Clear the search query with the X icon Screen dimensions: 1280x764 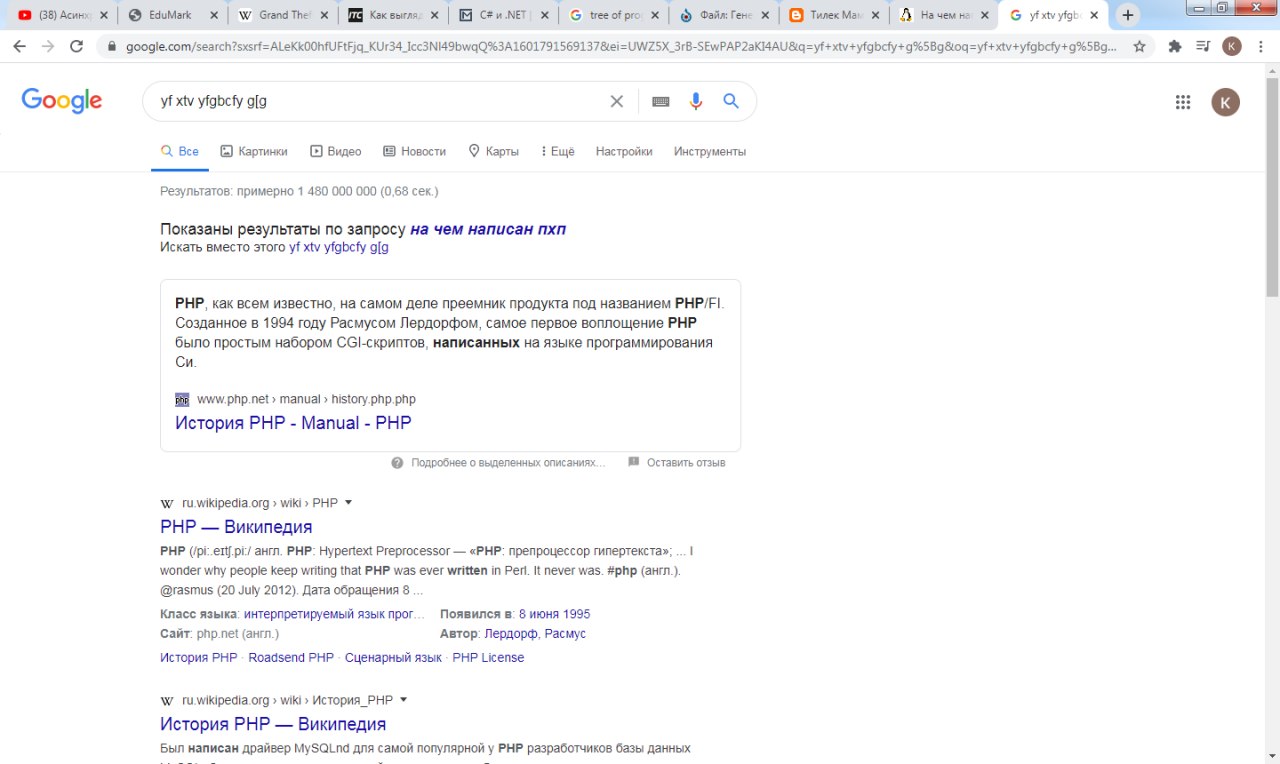(617, 101)
